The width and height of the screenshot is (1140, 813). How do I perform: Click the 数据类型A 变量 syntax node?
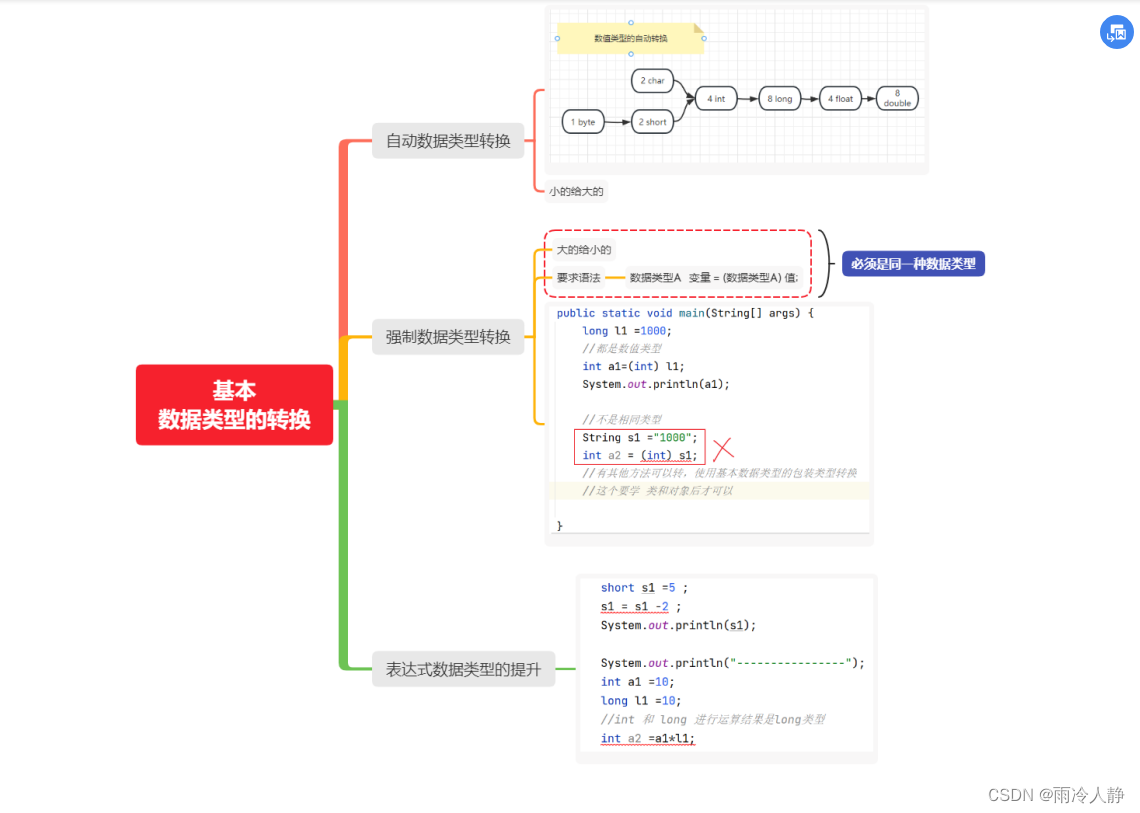pyautogui.click(x=713, y=277)
